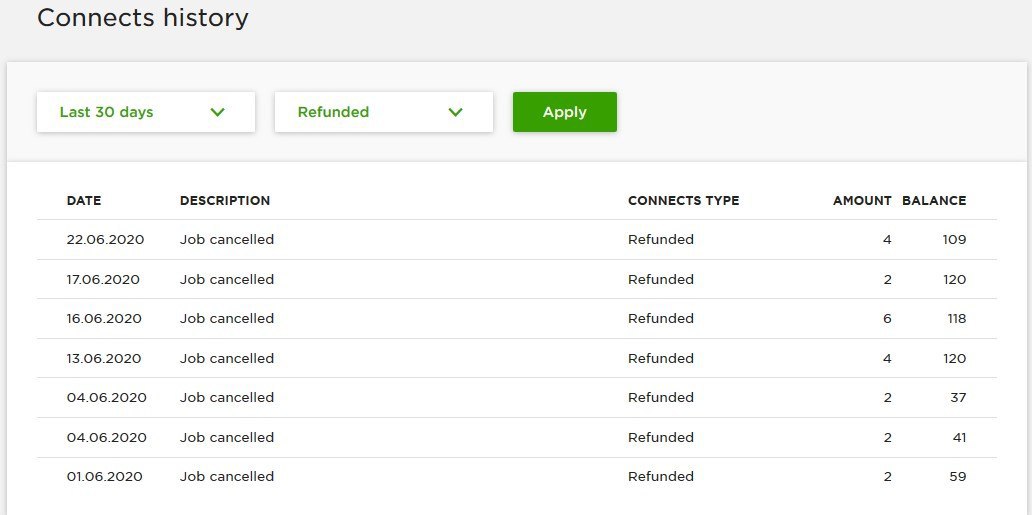Click the chevron arrow beside Last 30 days
This screenshot has width=1032, height=515.
217,112
